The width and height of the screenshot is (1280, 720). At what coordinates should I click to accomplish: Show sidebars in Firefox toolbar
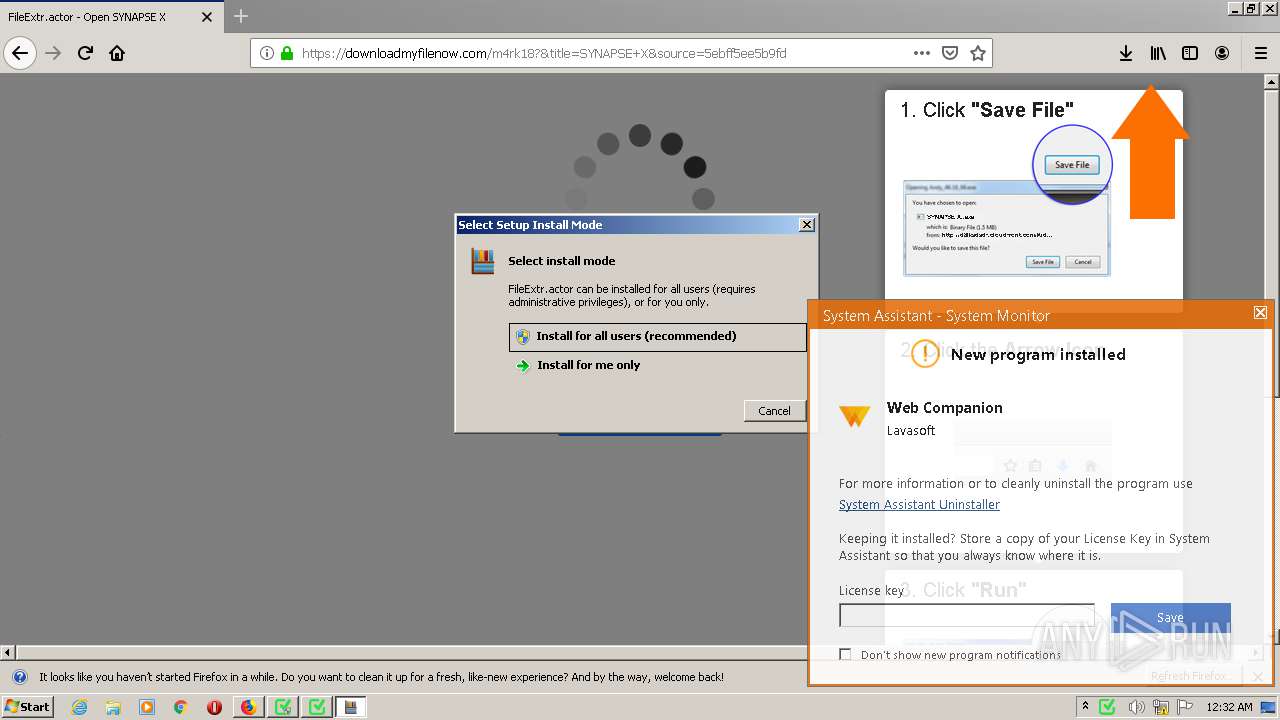pyautogui.click(x=1190, y=53)
